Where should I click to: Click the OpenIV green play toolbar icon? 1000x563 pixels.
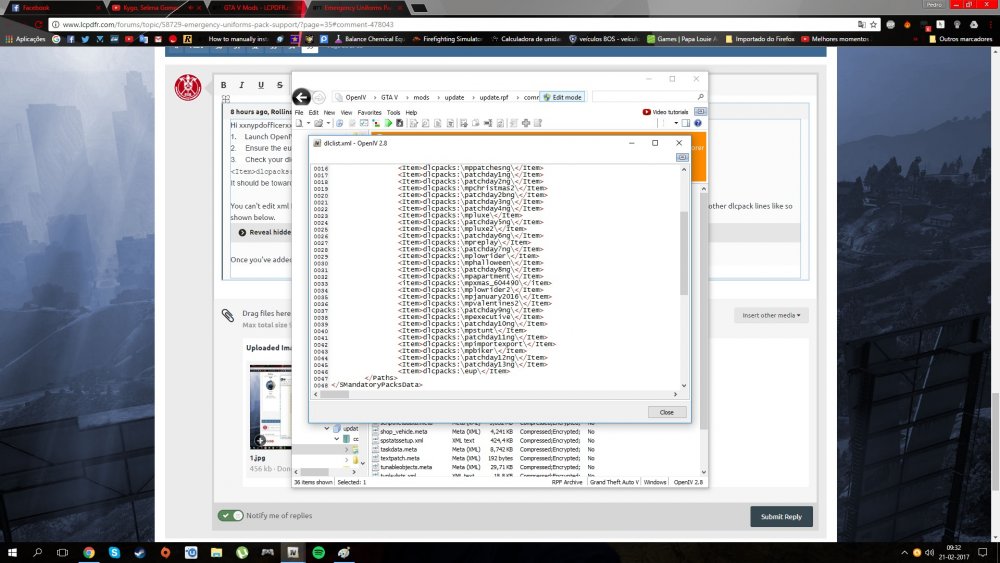[388, 123]
